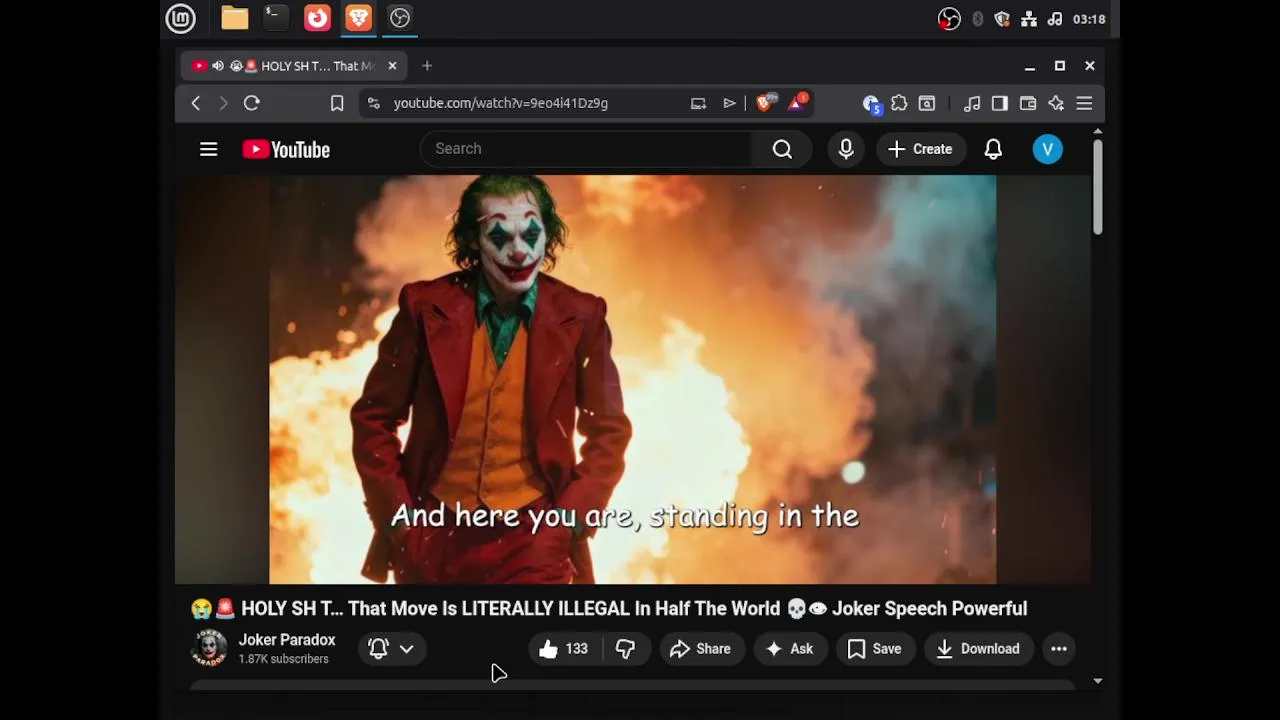Screen dimensions: 1280x720
Task: Toggle the subscription notification bell
Action: point(378,649)
